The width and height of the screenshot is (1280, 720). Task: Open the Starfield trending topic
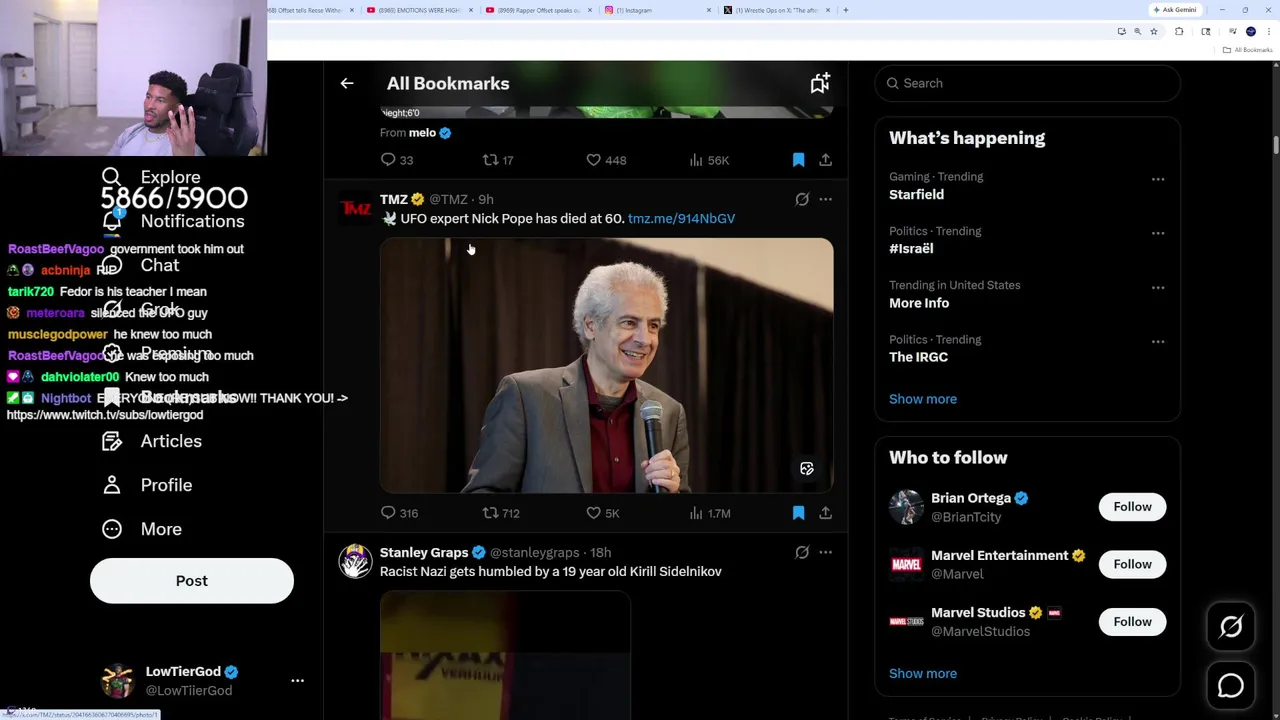point(916,195)
